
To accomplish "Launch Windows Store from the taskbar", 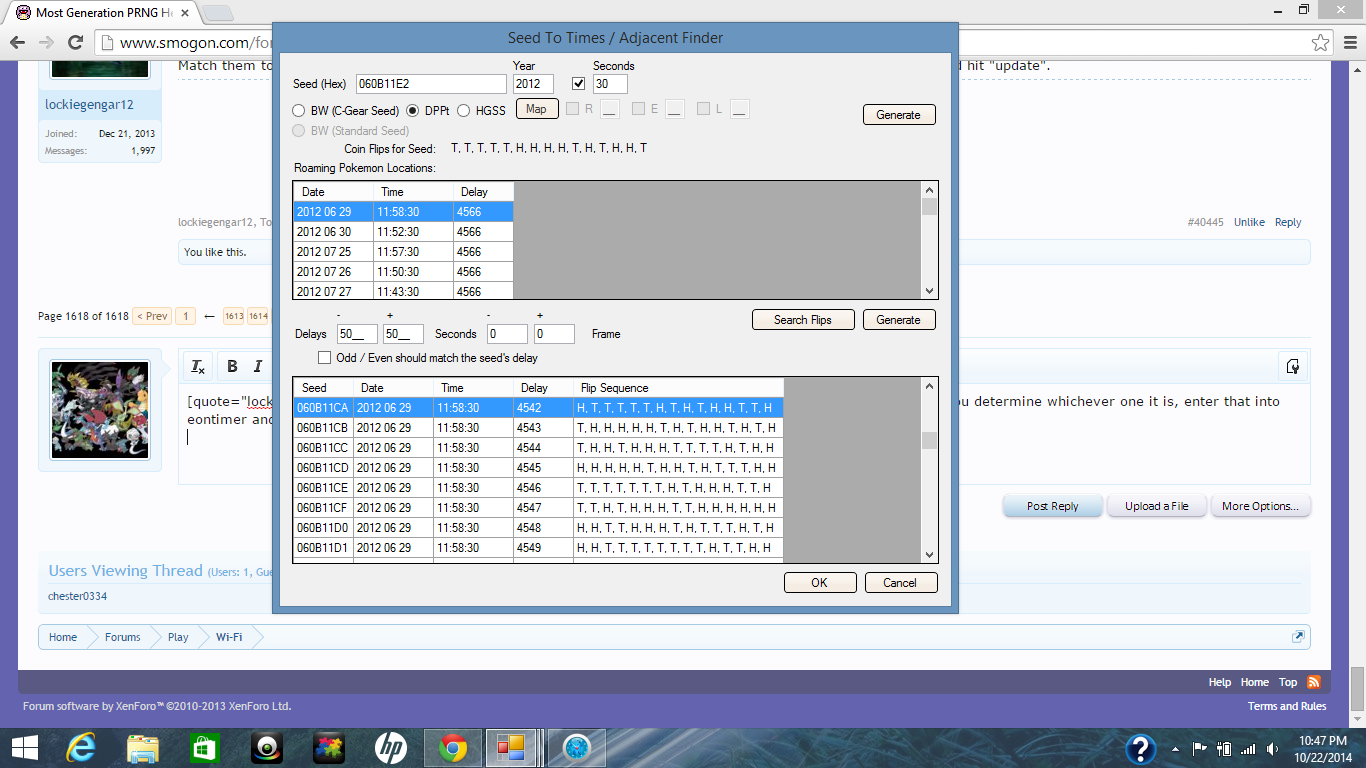I will click(x=204, y=748).
